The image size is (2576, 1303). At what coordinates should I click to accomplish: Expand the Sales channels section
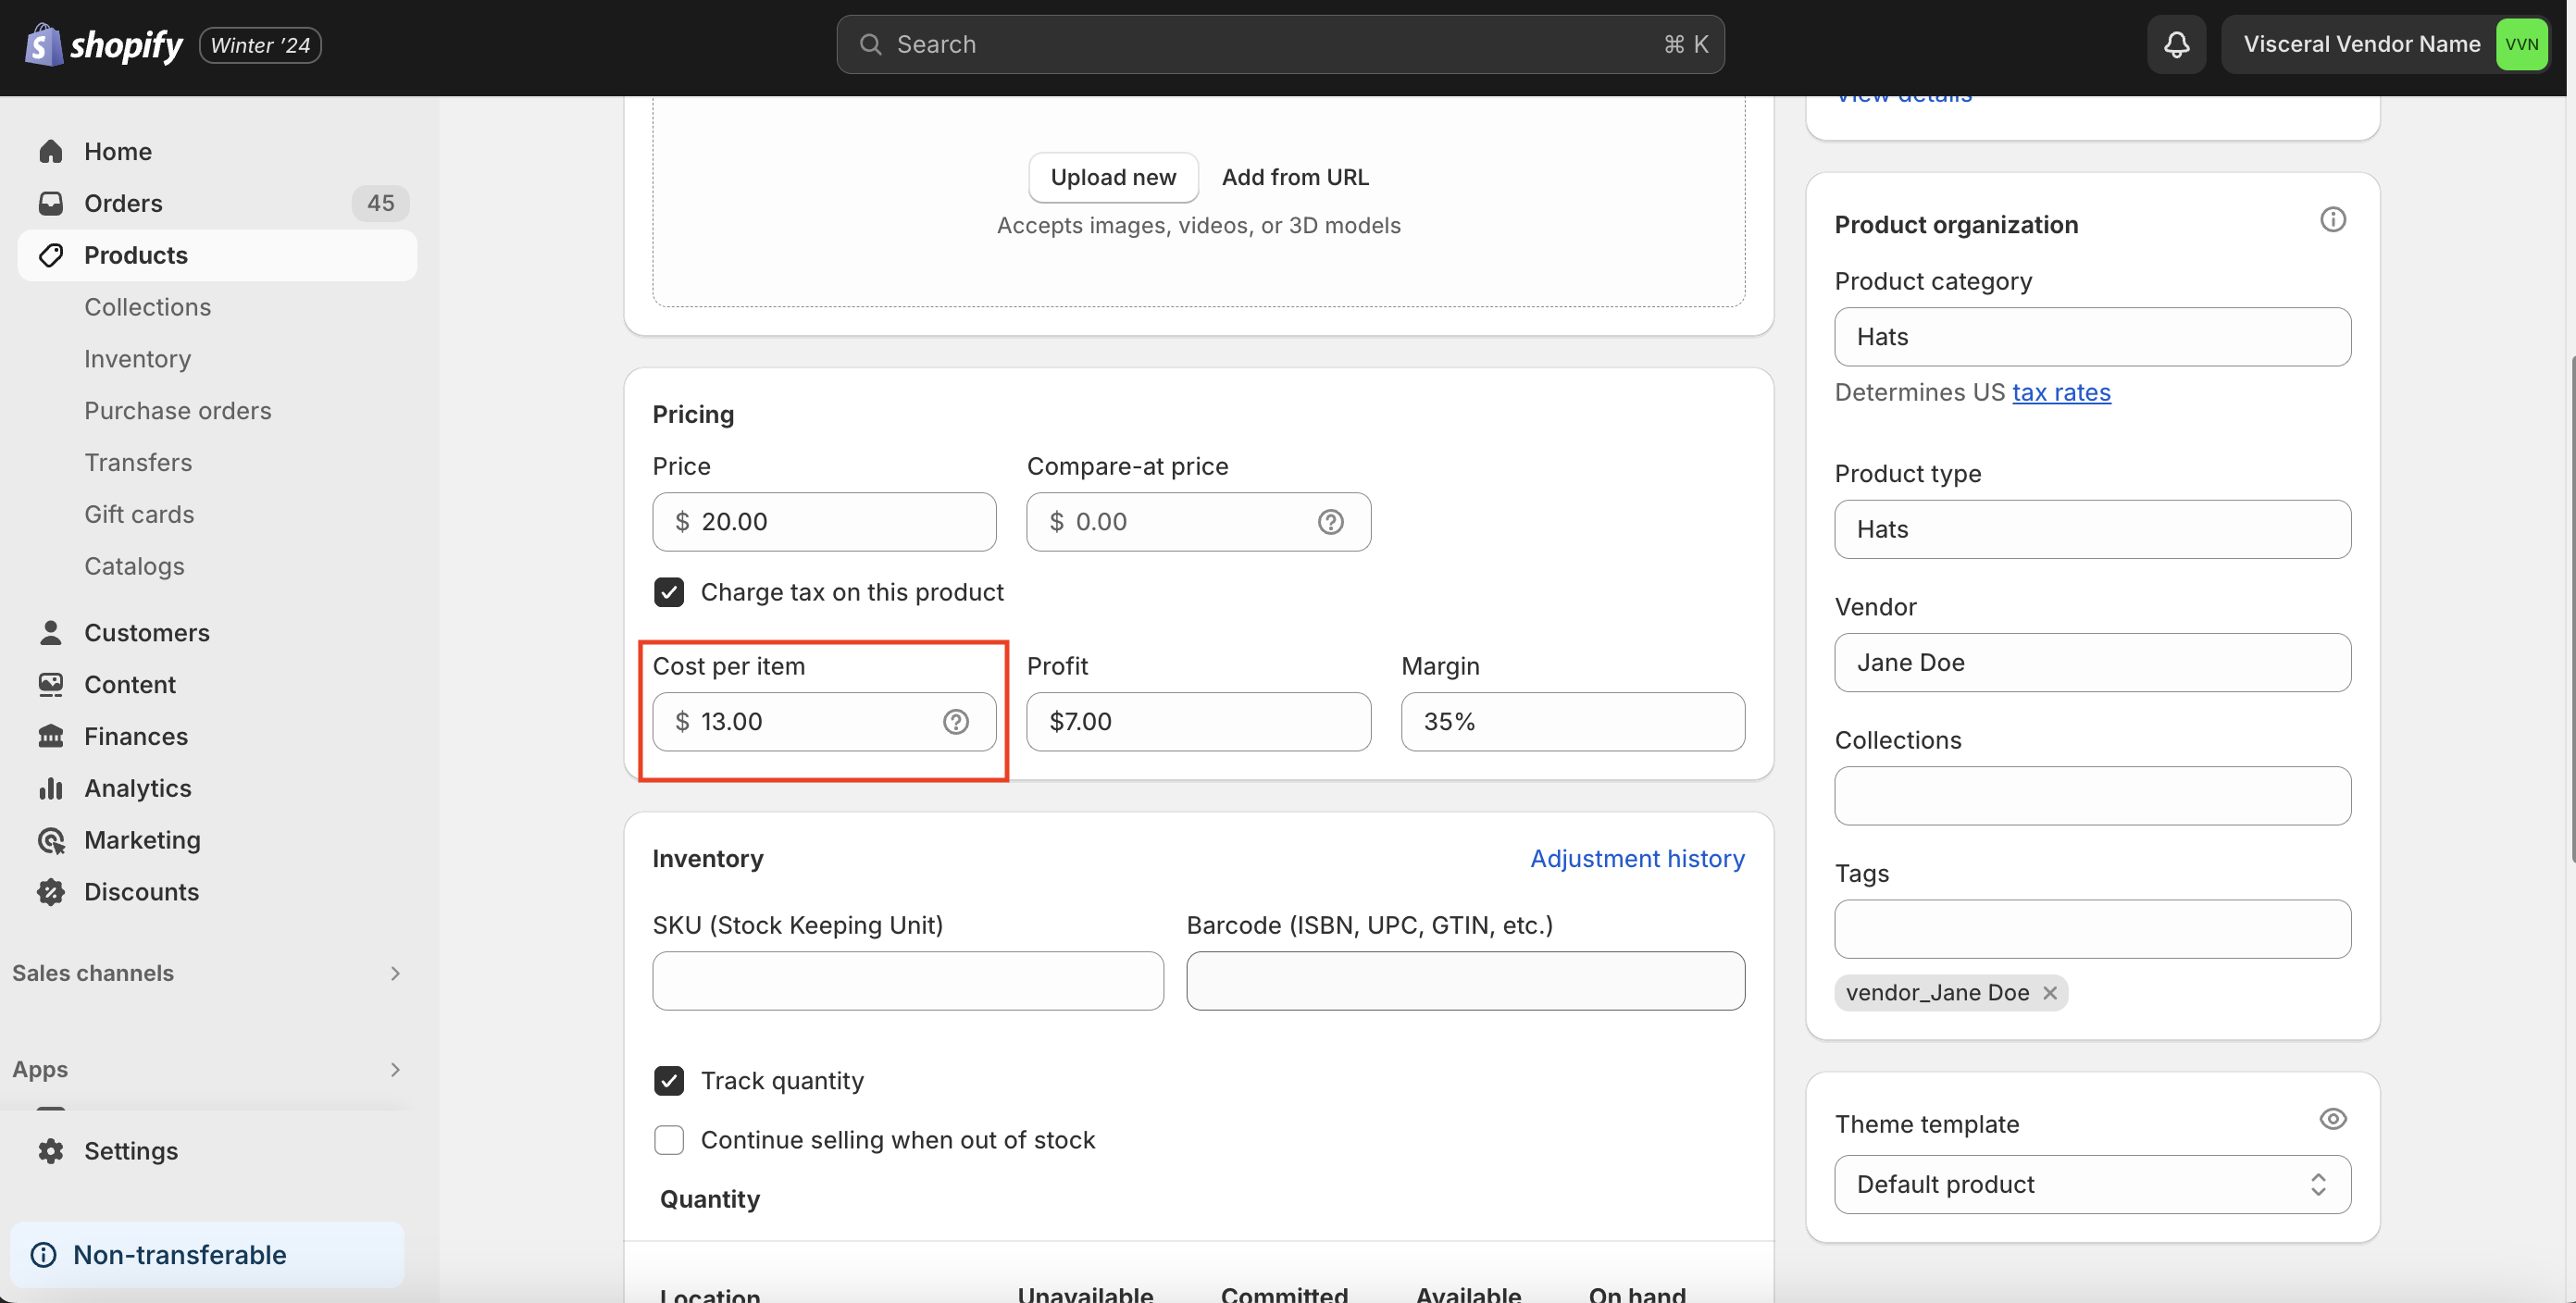pos(394,973)
